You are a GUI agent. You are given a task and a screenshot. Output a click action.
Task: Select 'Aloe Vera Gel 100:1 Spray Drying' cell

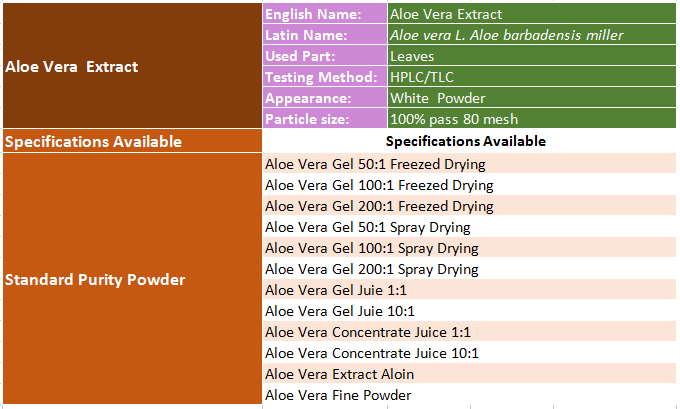click(466, 248)
